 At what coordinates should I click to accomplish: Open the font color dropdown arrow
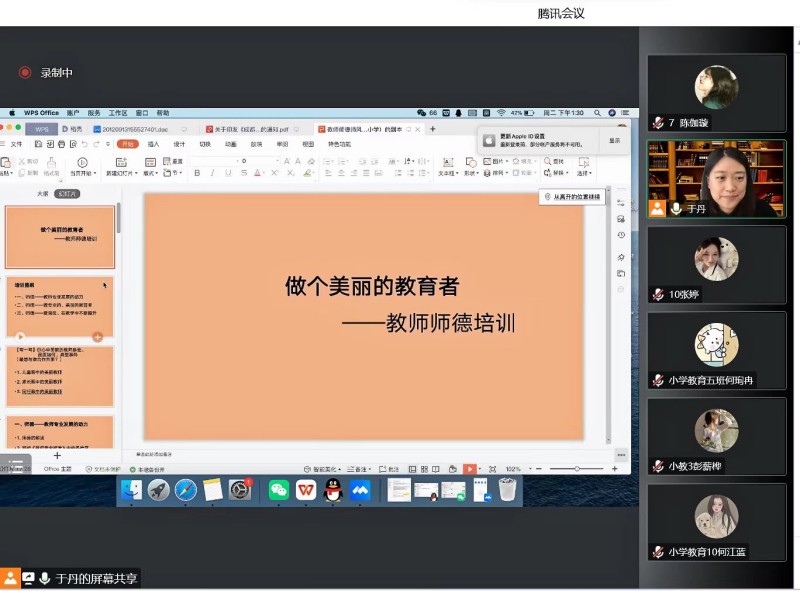tap(265, 174)
